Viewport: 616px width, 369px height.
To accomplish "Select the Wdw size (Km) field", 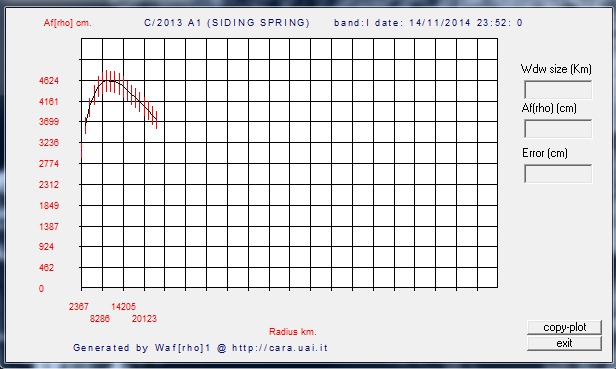I will point(558,90).
